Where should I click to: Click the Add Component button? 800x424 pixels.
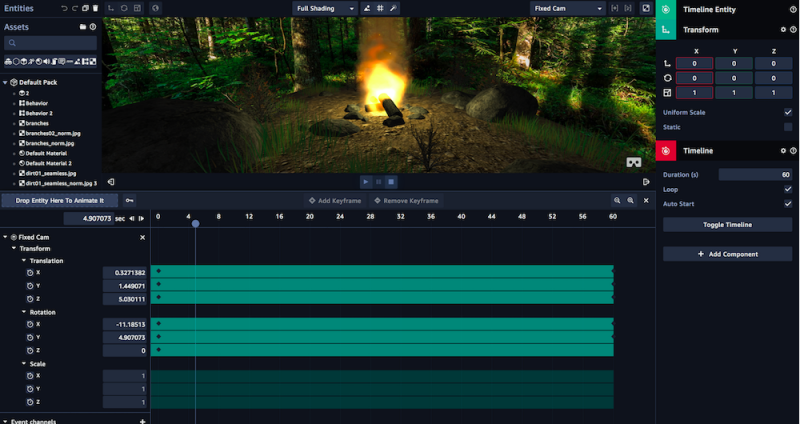point(727,254)
